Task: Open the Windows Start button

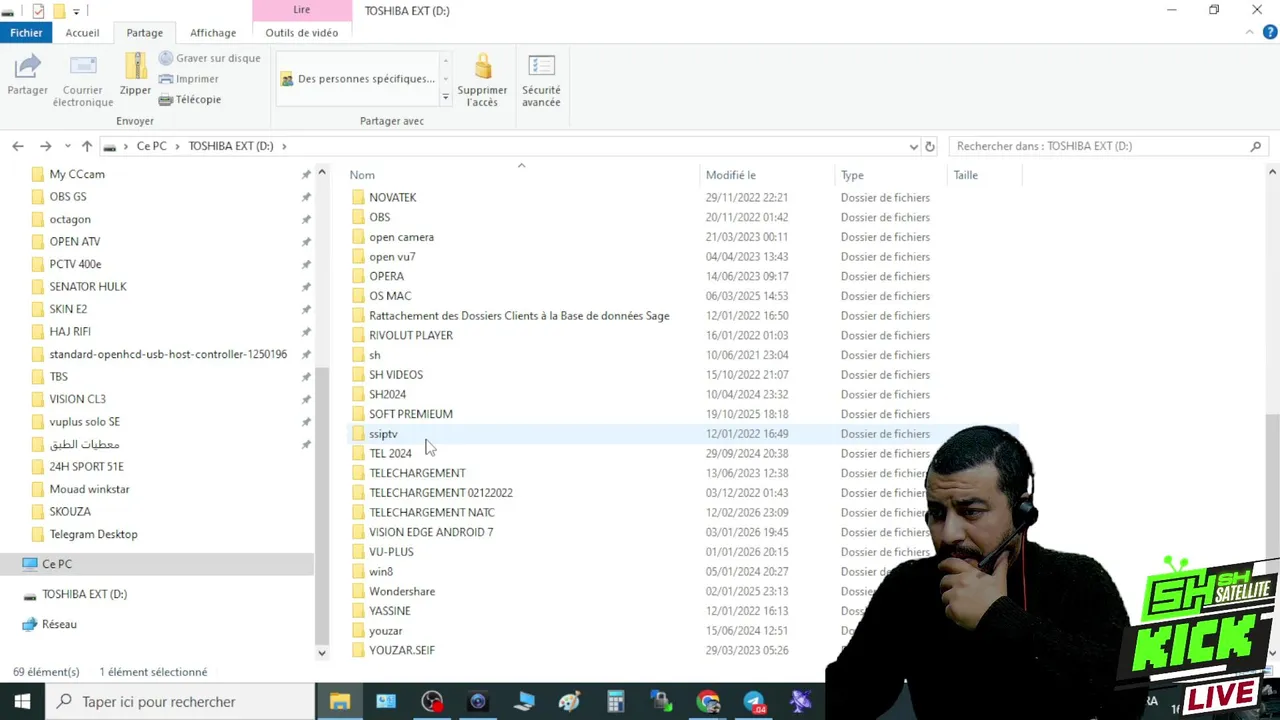Action: click(x=22, y=701)
